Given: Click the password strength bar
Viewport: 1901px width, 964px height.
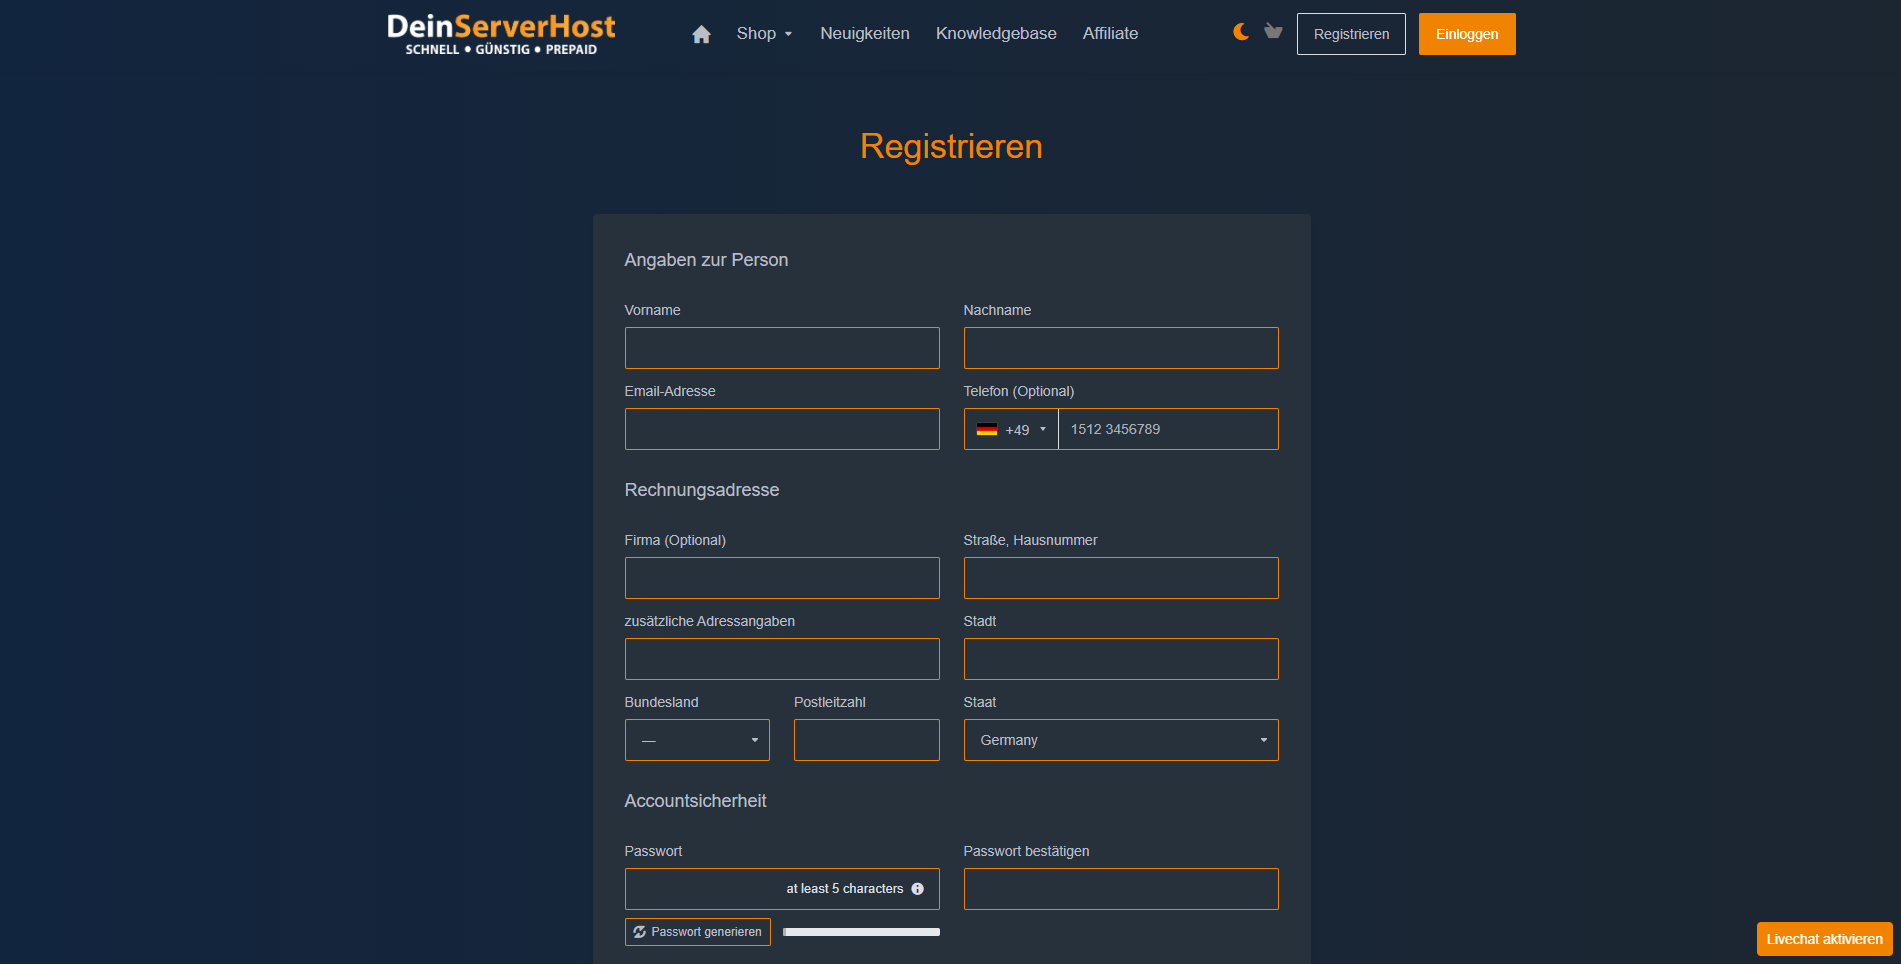Looking at the screenshot, I should click(861, 932).
